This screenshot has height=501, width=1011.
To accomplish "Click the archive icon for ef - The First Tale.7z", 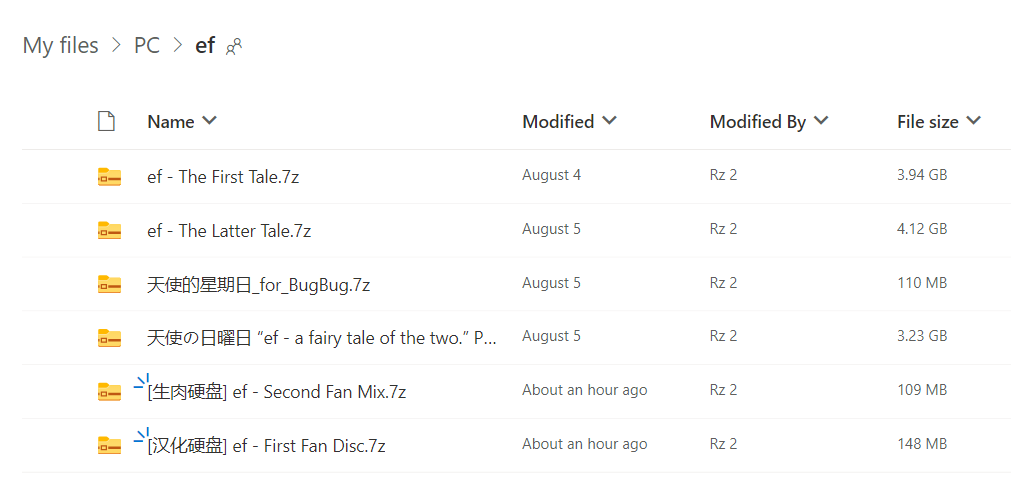I will (x=109, y=177).
